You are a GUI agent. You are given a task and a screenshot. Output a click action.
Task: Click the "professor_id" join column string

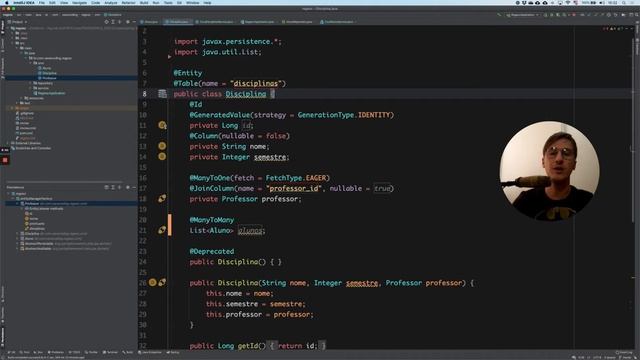pos(294,189)
